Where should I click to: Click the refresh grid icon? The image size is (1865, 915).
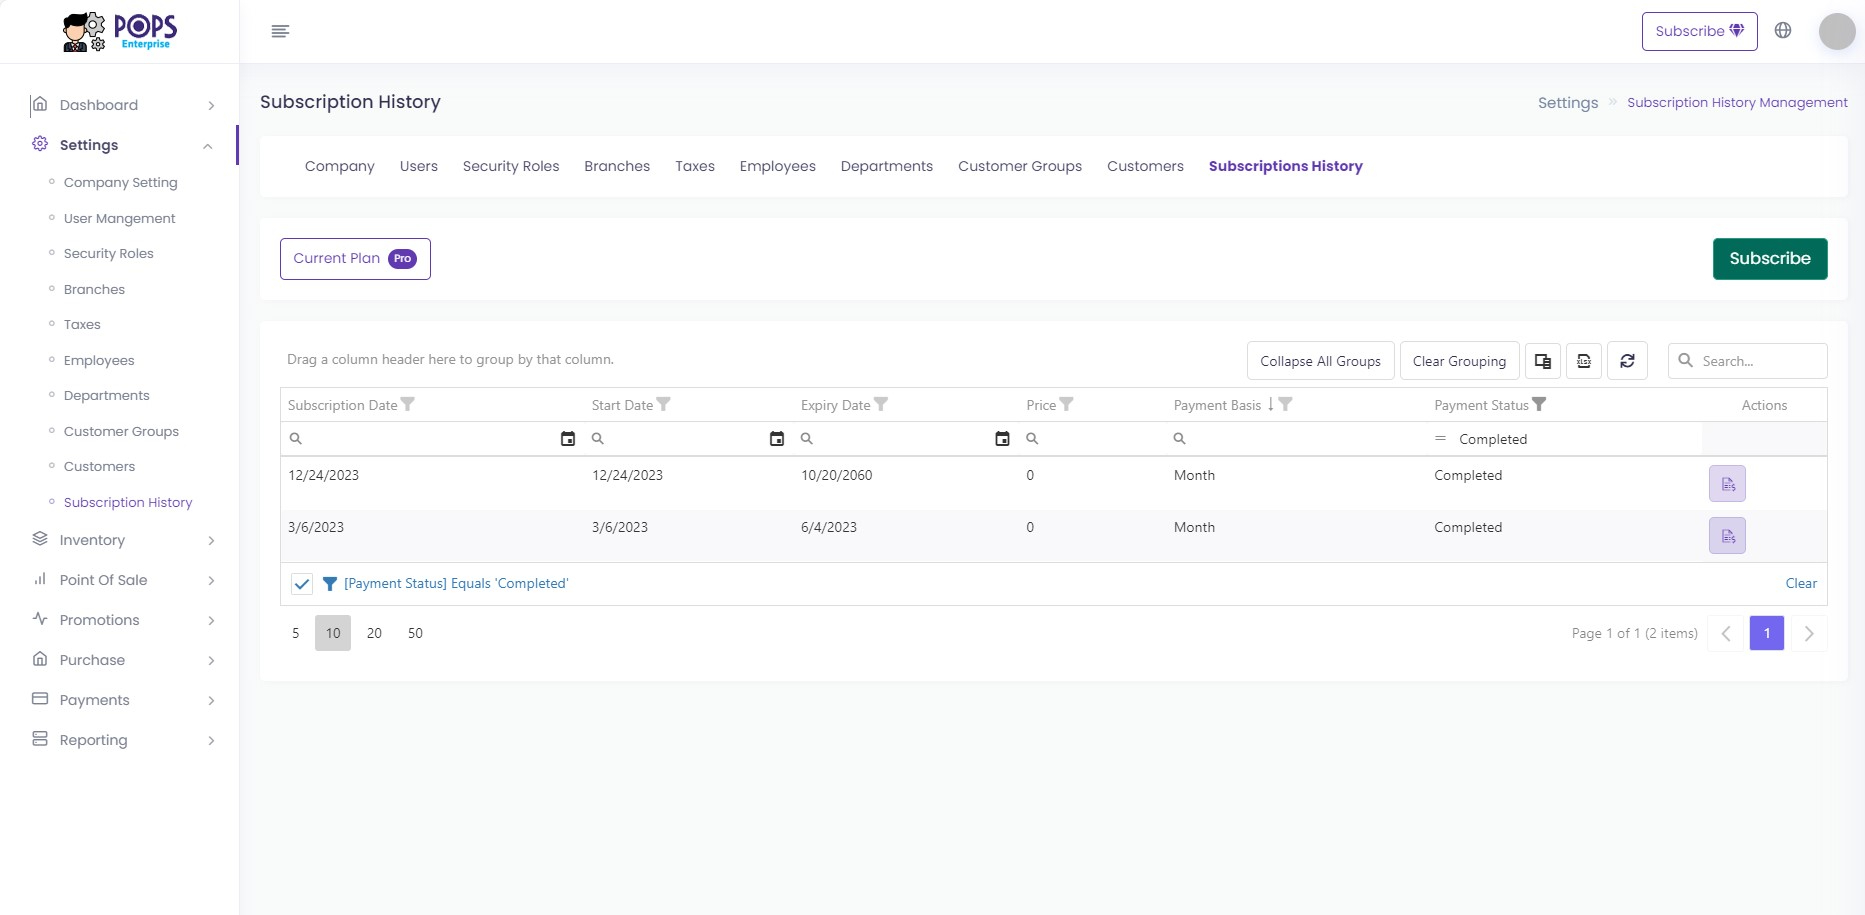(1627, 361)
